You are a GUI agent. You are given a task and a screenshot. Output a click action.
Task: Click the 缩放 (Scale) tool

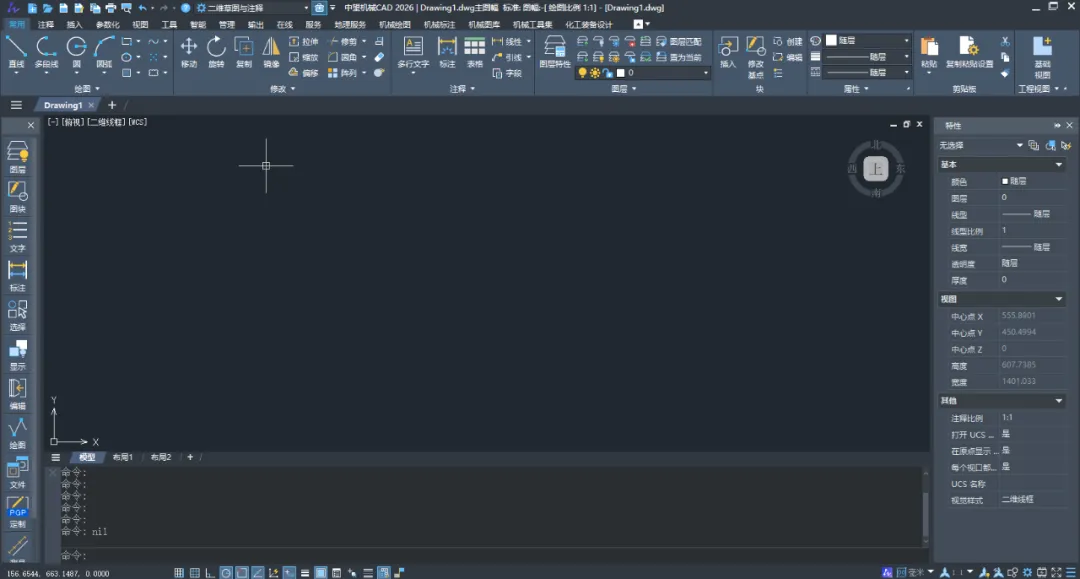(x=304, y=57)
